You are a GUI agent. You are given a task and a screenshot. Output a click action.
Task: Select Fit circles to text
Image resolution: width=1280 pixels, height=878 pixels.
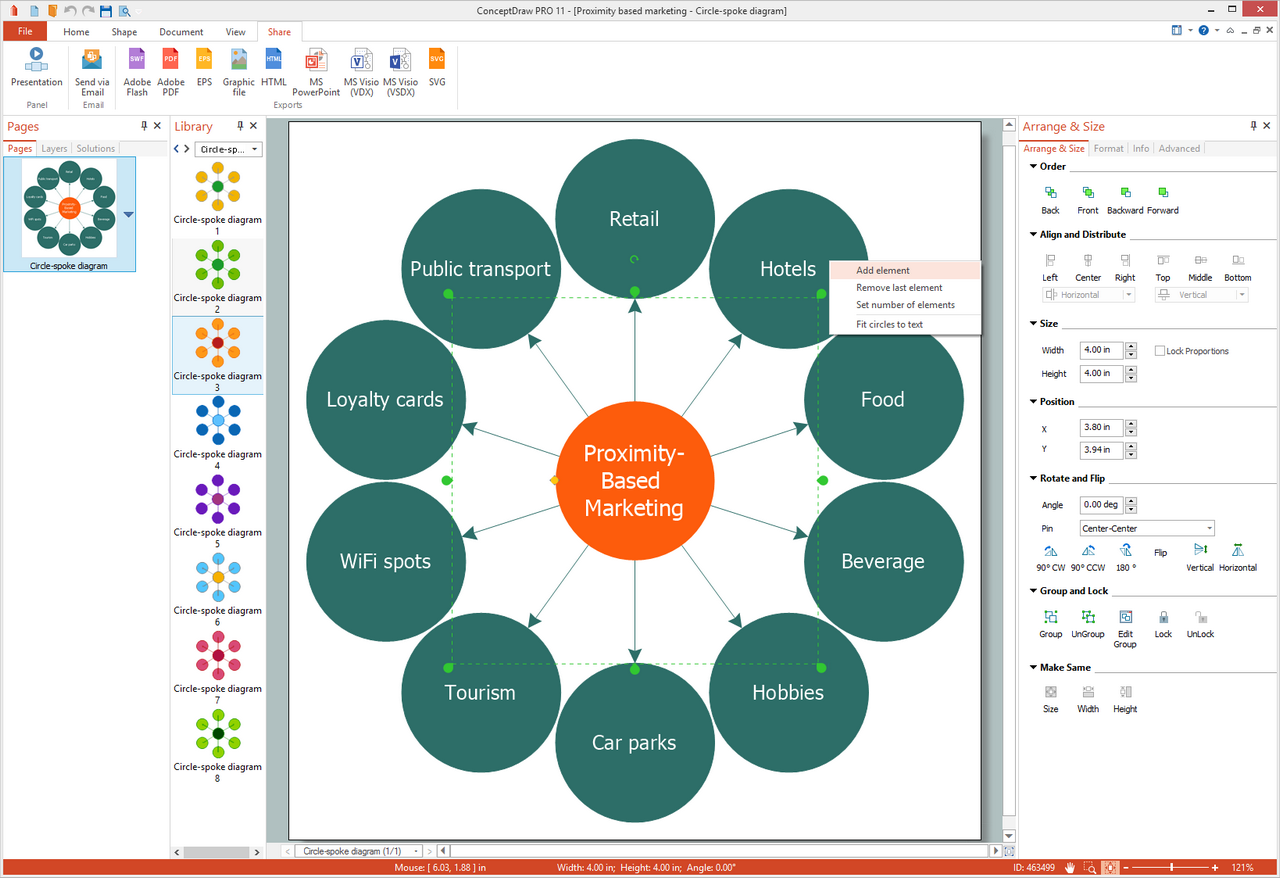pyautogui.click(x=889, y=324)
